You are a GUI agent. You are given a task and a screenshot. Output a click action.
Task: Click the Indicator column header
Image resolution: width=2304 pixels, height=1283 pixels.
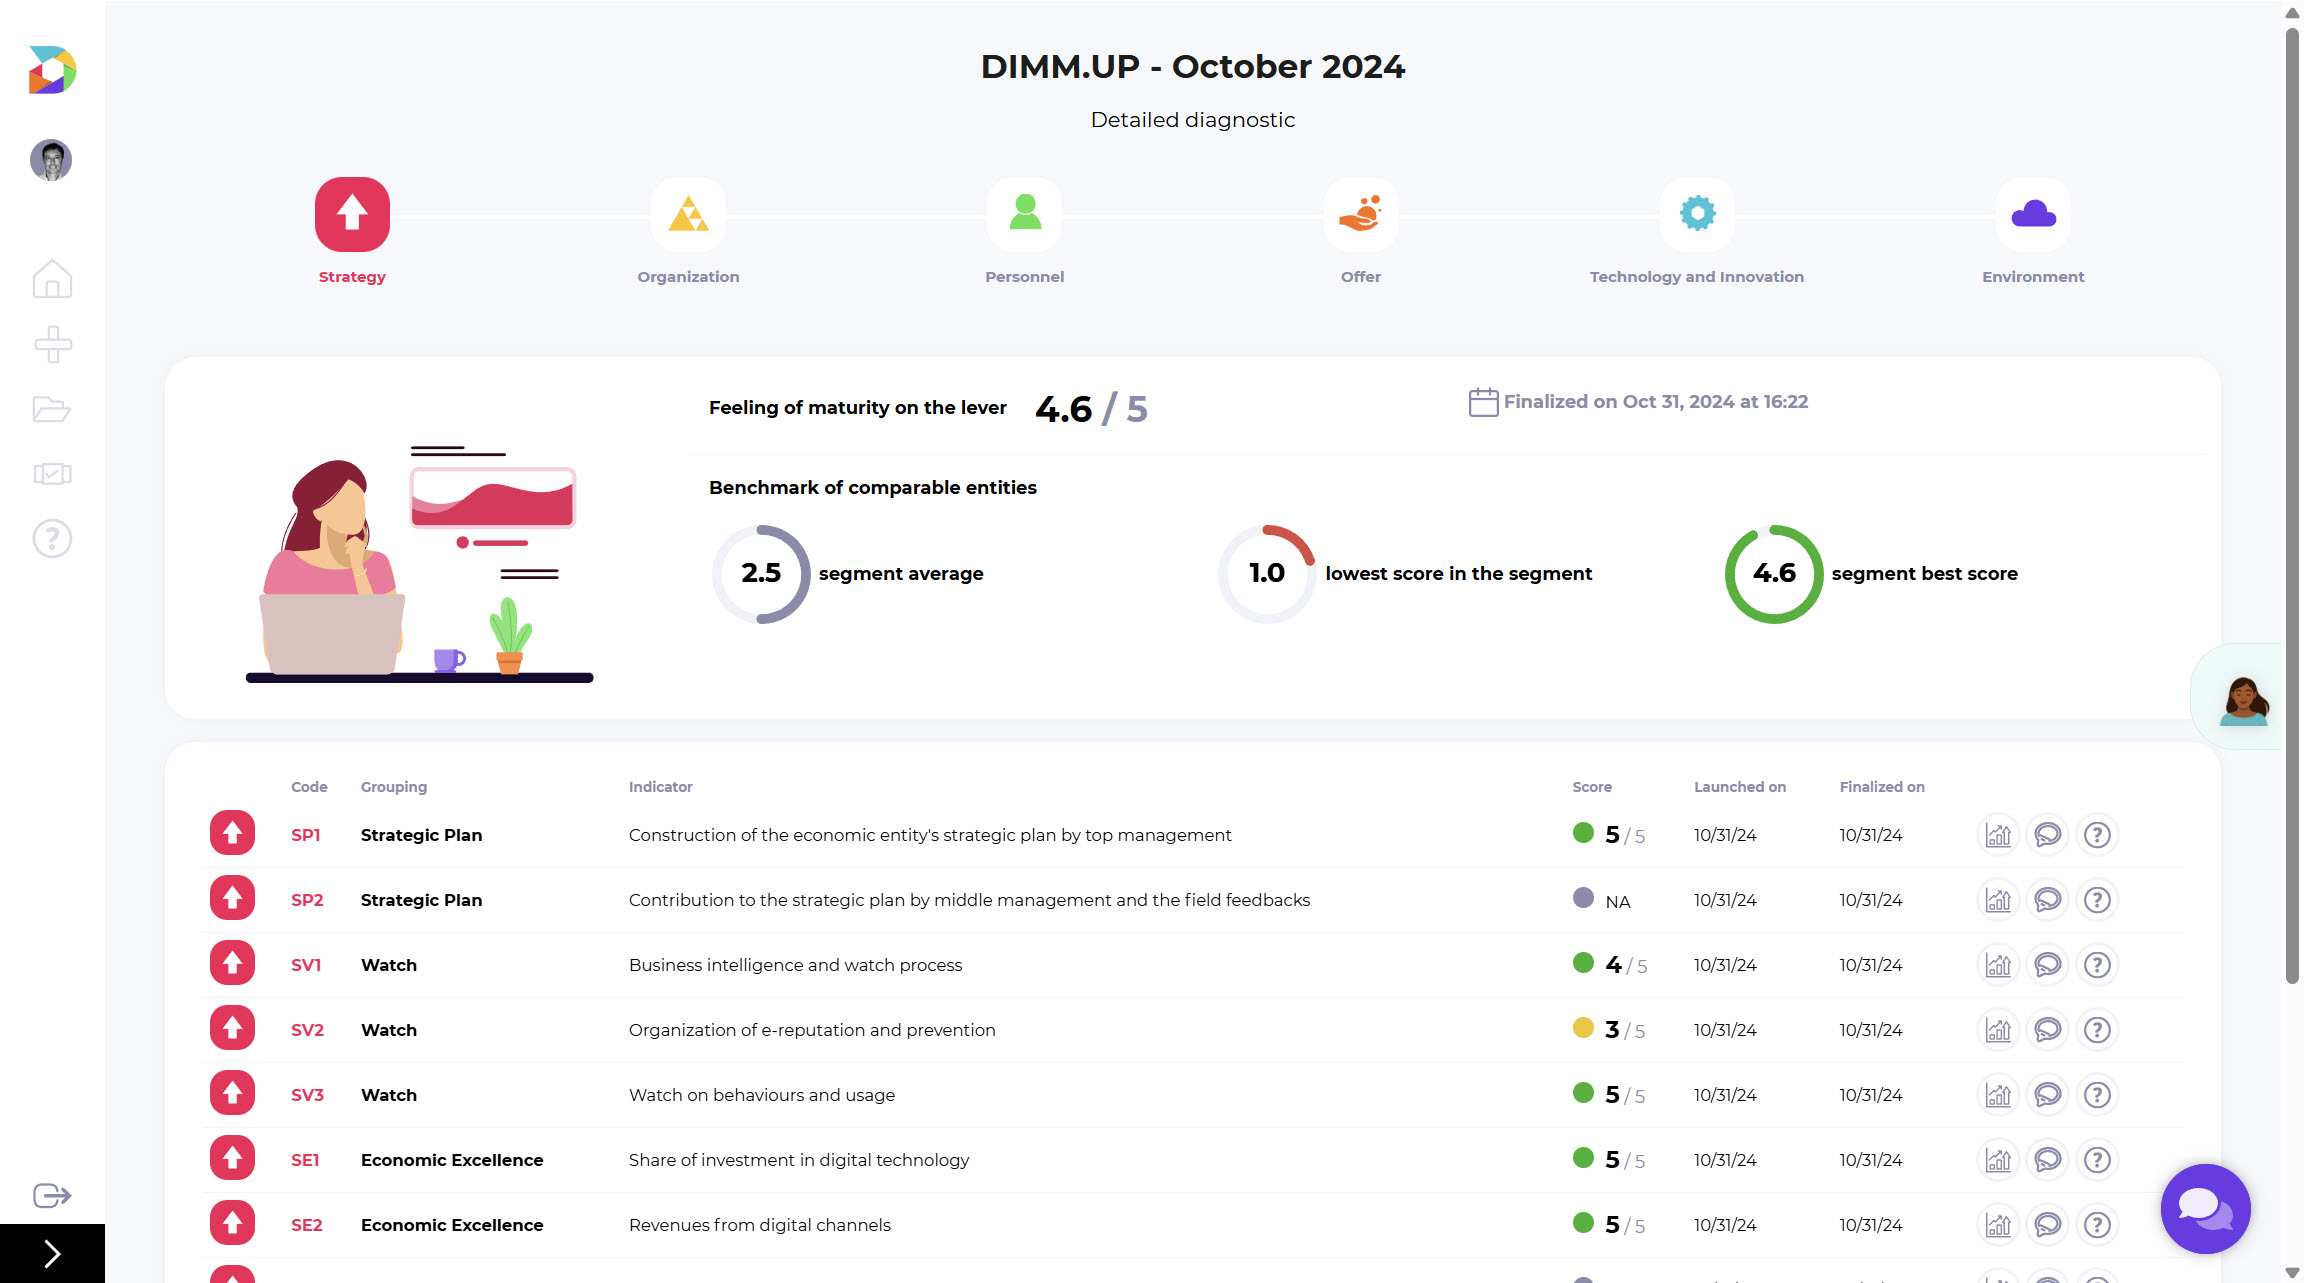661,787
